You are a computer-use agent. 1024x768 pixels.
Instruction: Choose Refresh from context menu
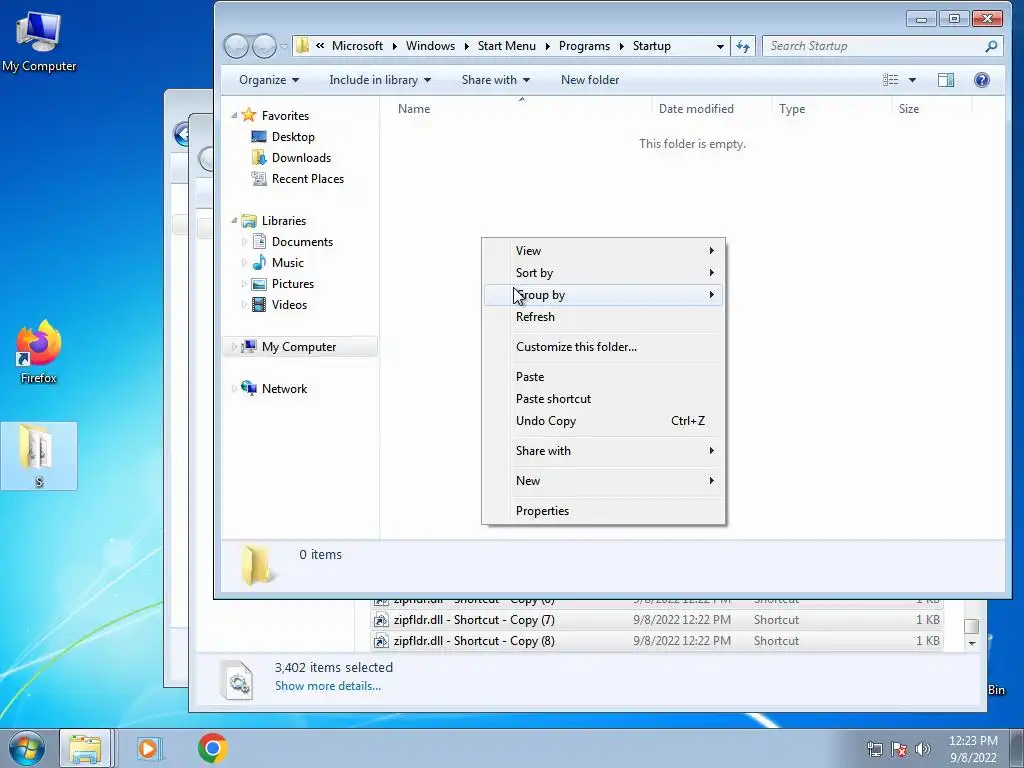point(603,317)
